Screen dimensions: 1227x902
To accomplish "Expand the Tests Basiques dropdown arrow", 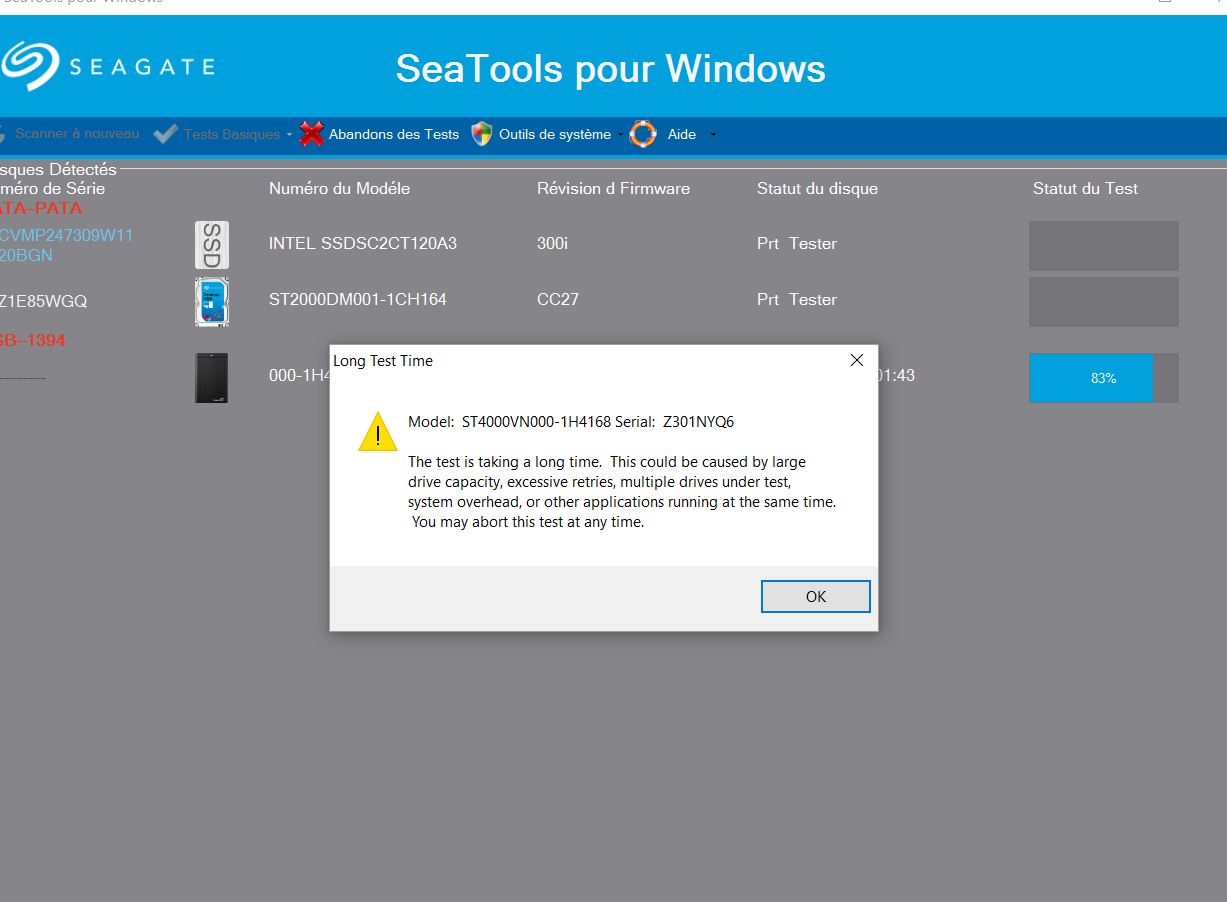I will [x=289, y=134].
